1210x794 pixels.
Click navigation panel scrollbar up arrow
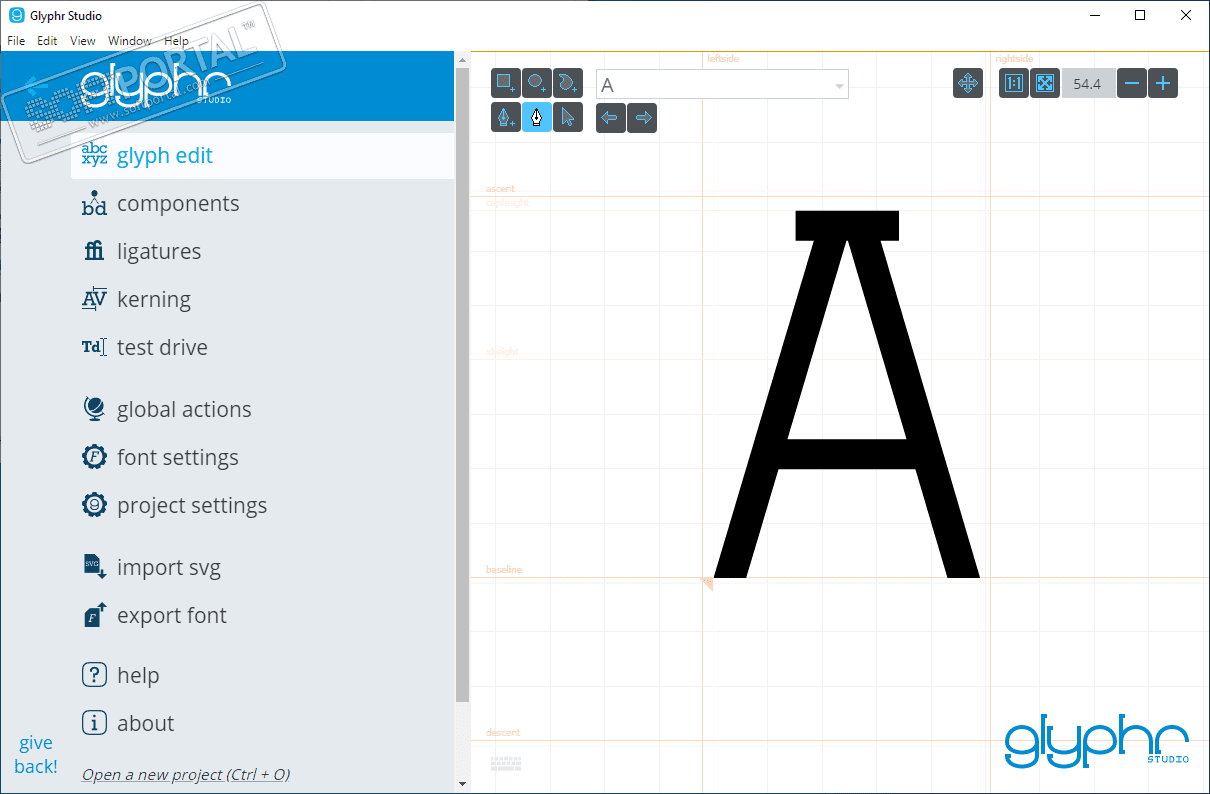(462, 60)
